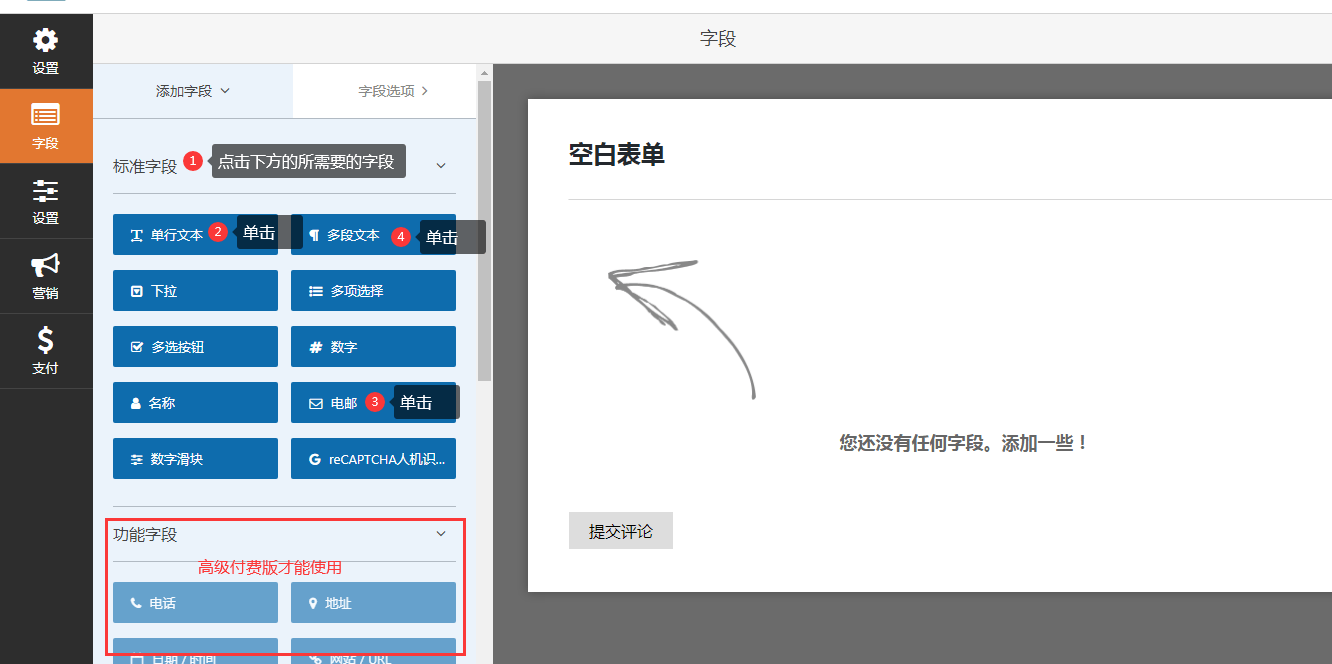Add a 单行文本 single line text field
Viewport: 1332px width, 664px height.
point(170,235)
